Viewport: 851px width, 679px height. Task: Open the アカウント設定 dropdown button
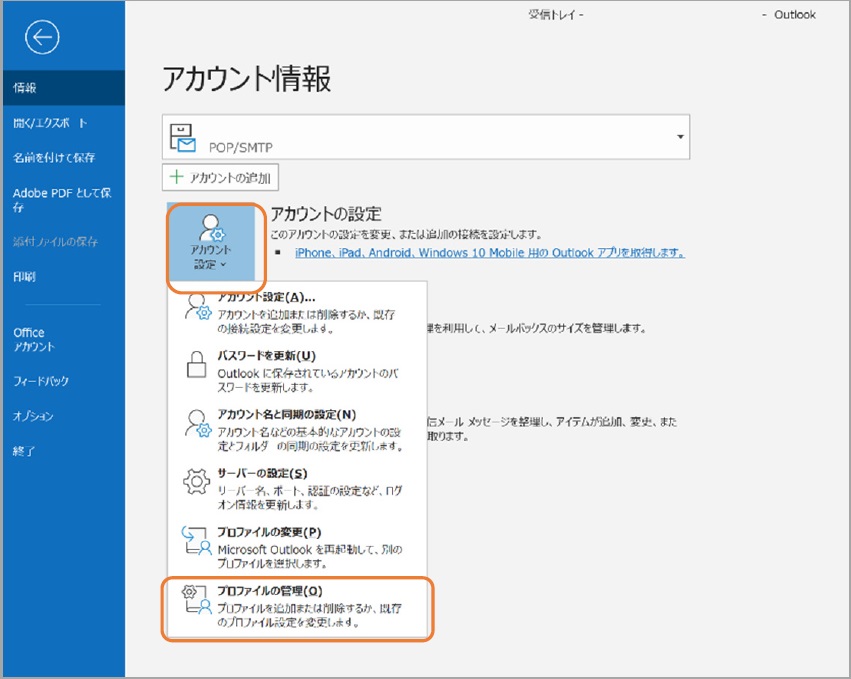[211, 242]
